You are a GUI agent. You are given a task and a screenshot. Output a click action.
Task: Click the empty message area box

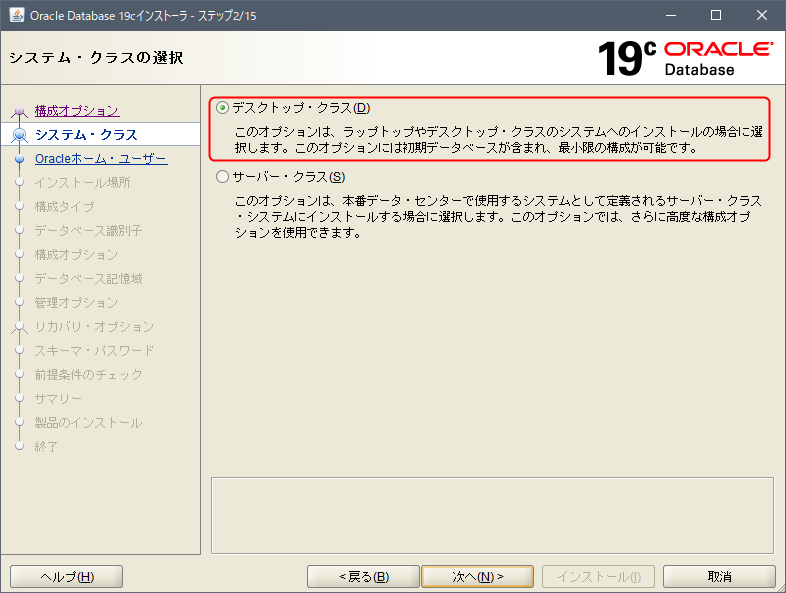pos(492,515)
